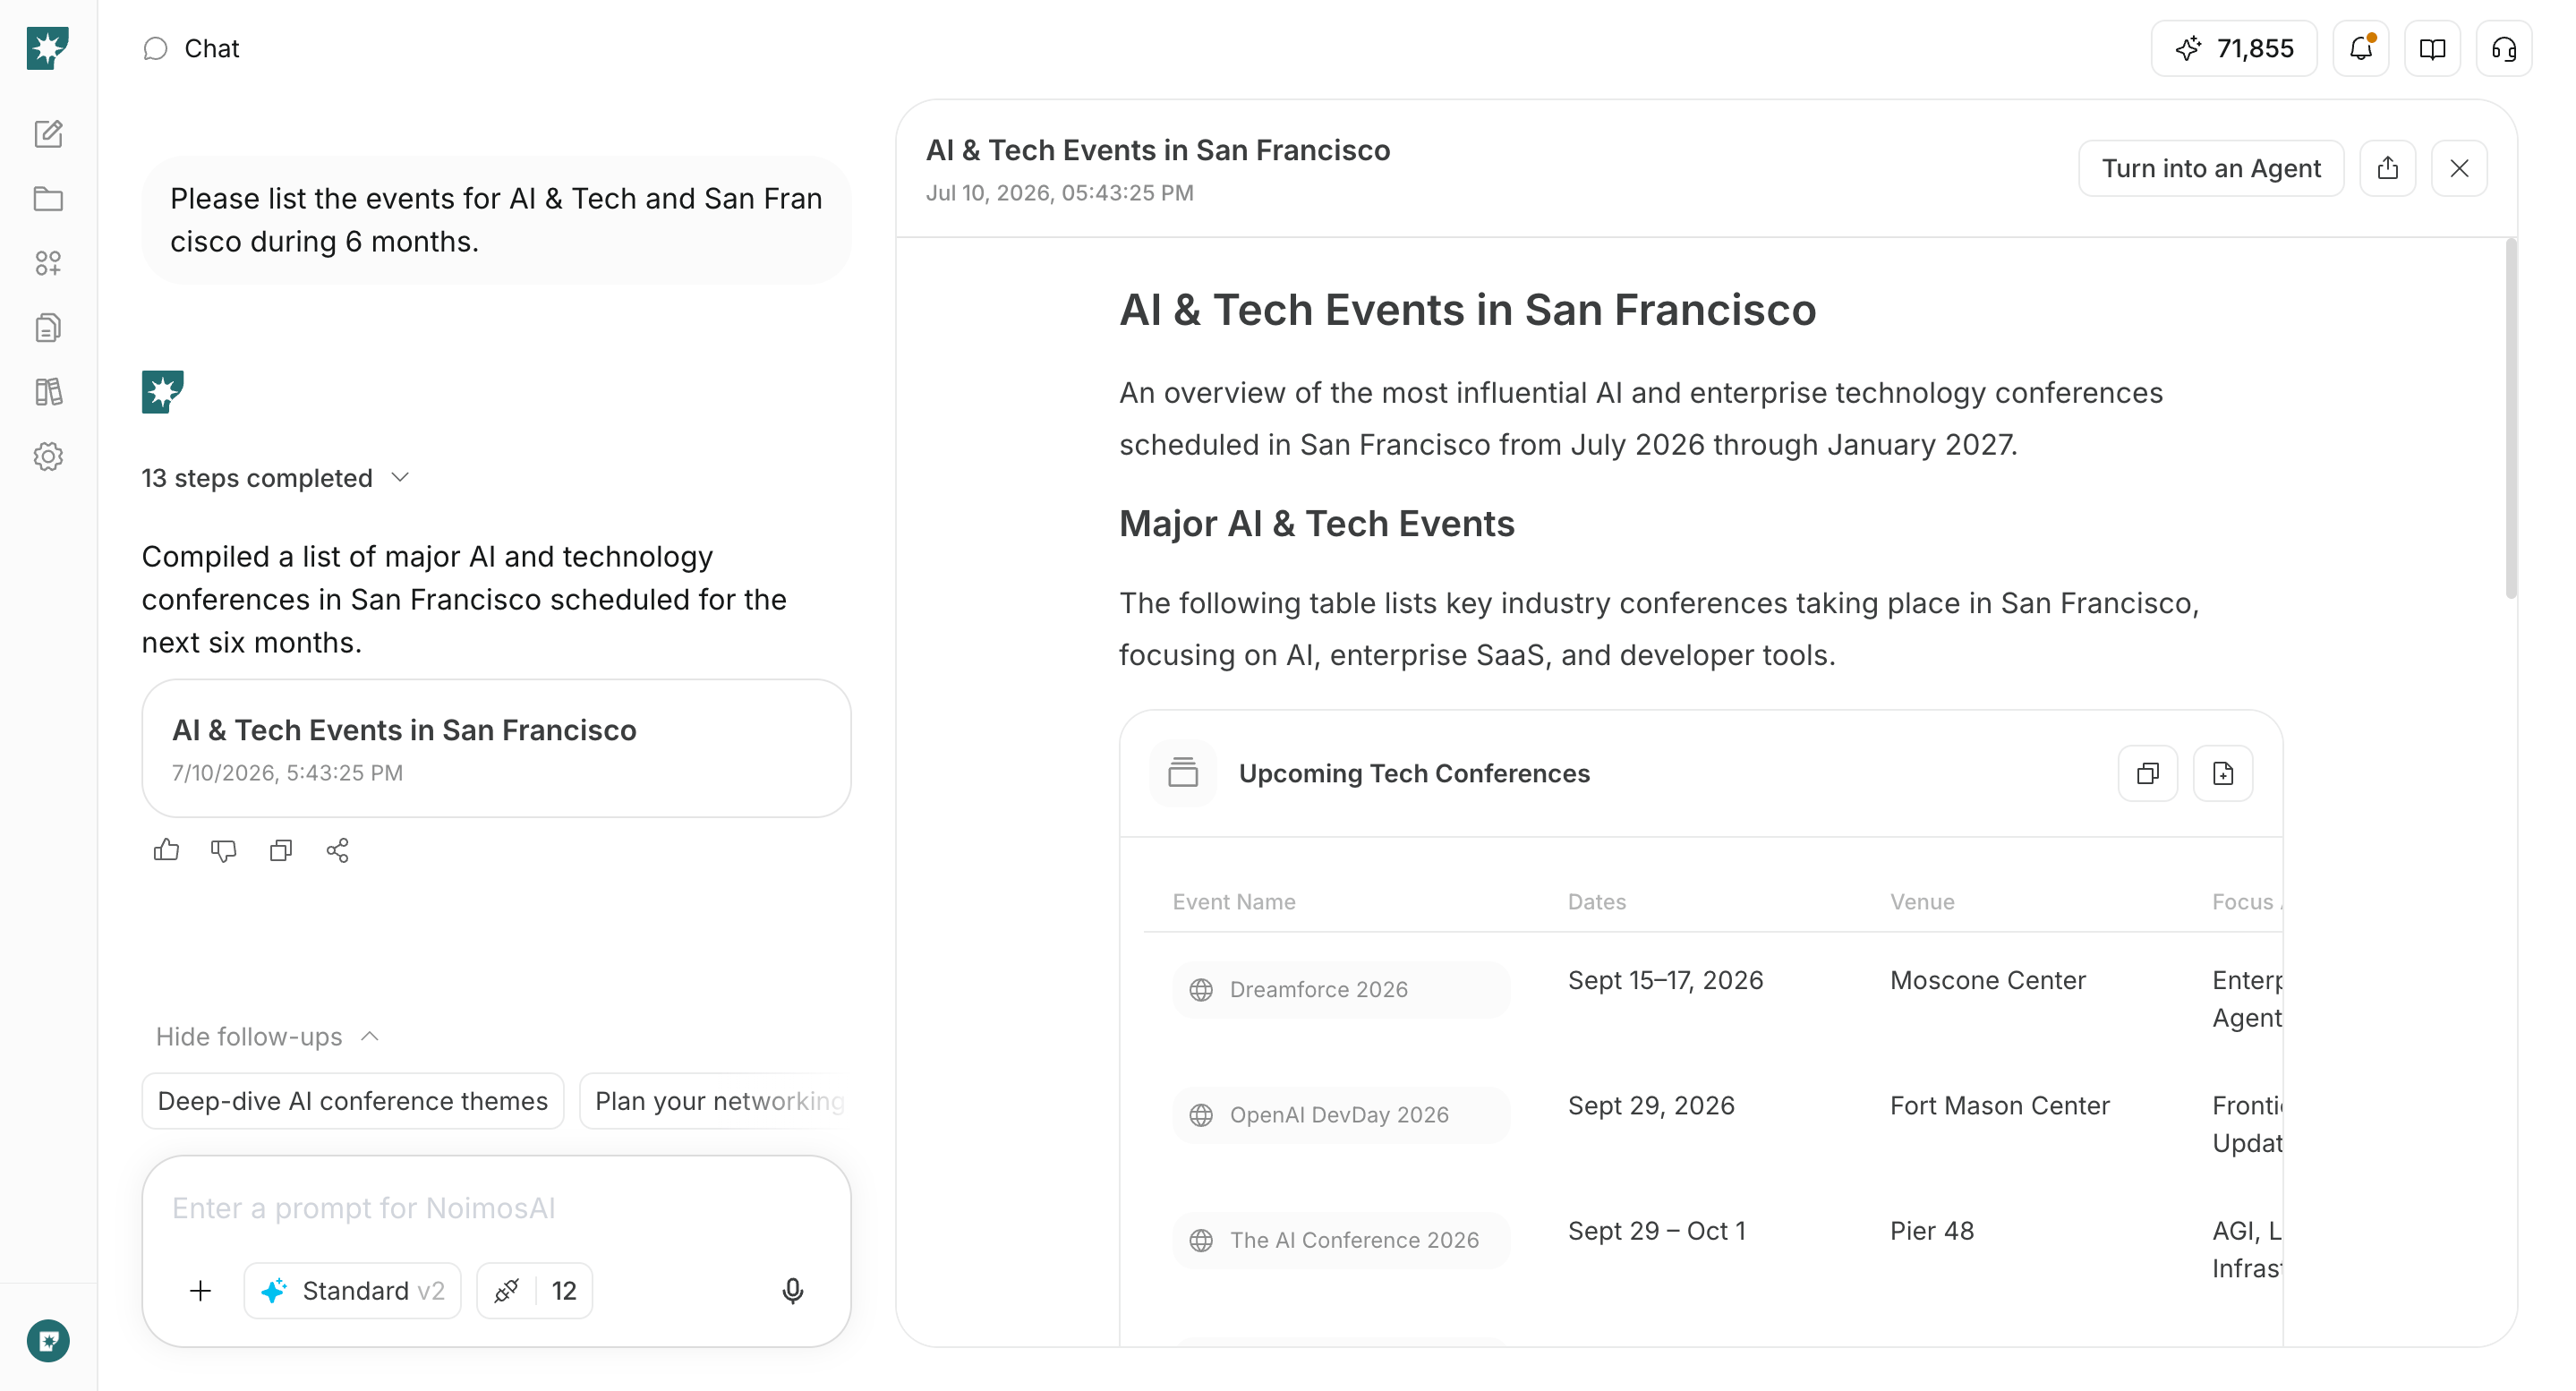This screenshot has height=1391, width=2576.
Task: Start a new chat with compose icon
Action: [x=48, y=133]
